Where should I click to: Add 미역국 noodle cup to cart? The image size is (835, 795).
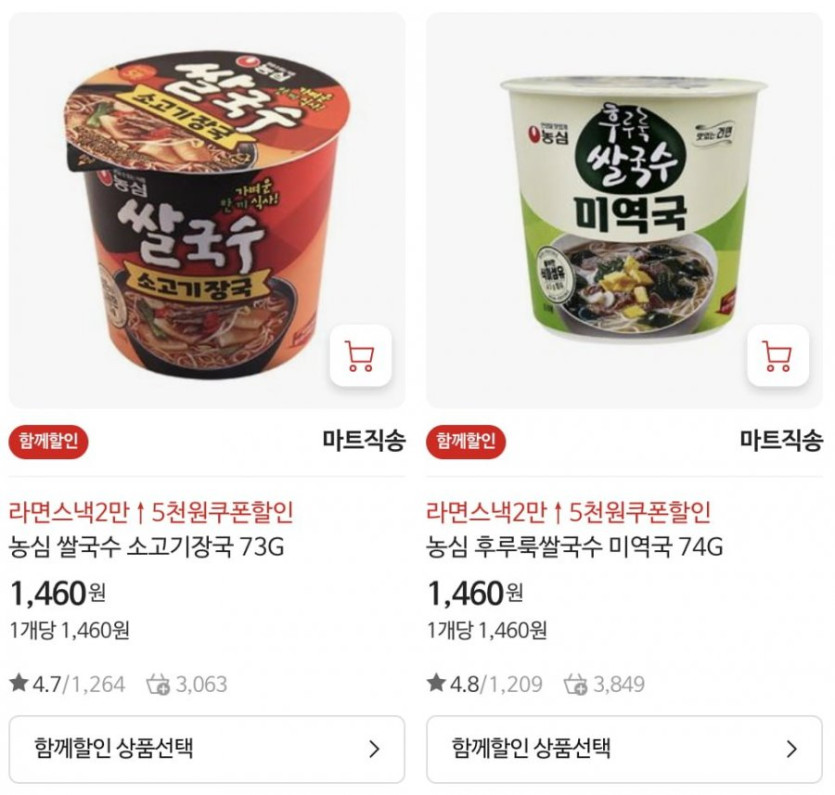pos(778,356)
